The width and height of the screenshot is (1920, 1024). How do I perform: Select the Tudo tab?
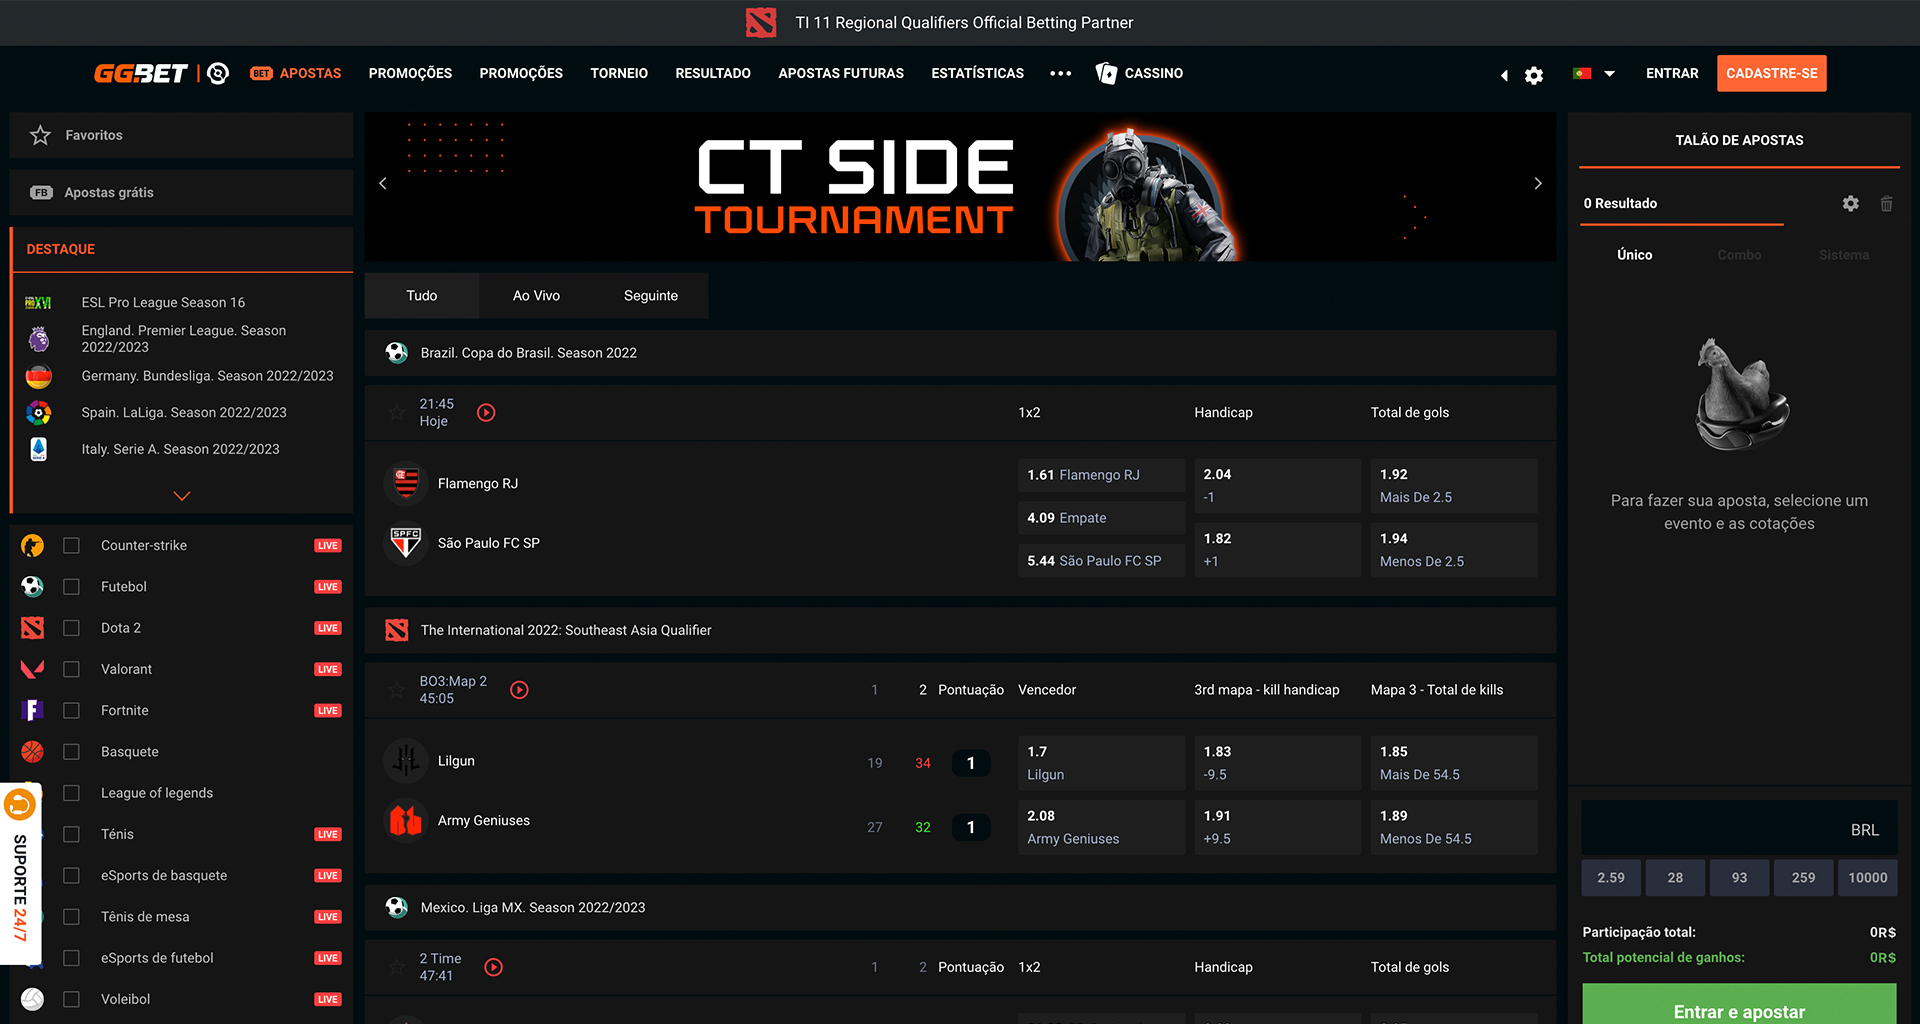pos(422,296)
